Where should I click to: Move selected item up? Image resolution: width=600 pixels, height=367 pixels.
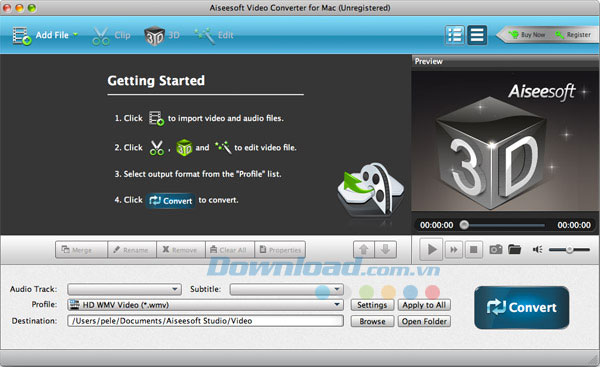(364, 250)
